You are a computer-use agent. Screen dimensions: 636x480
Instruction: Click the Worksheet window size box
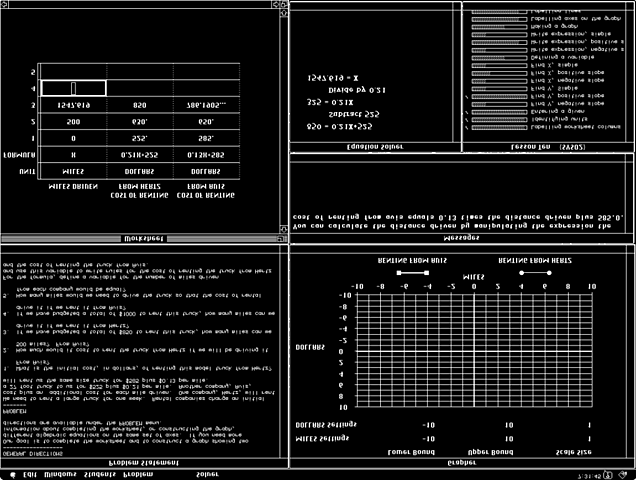click(x=284, y=4)
